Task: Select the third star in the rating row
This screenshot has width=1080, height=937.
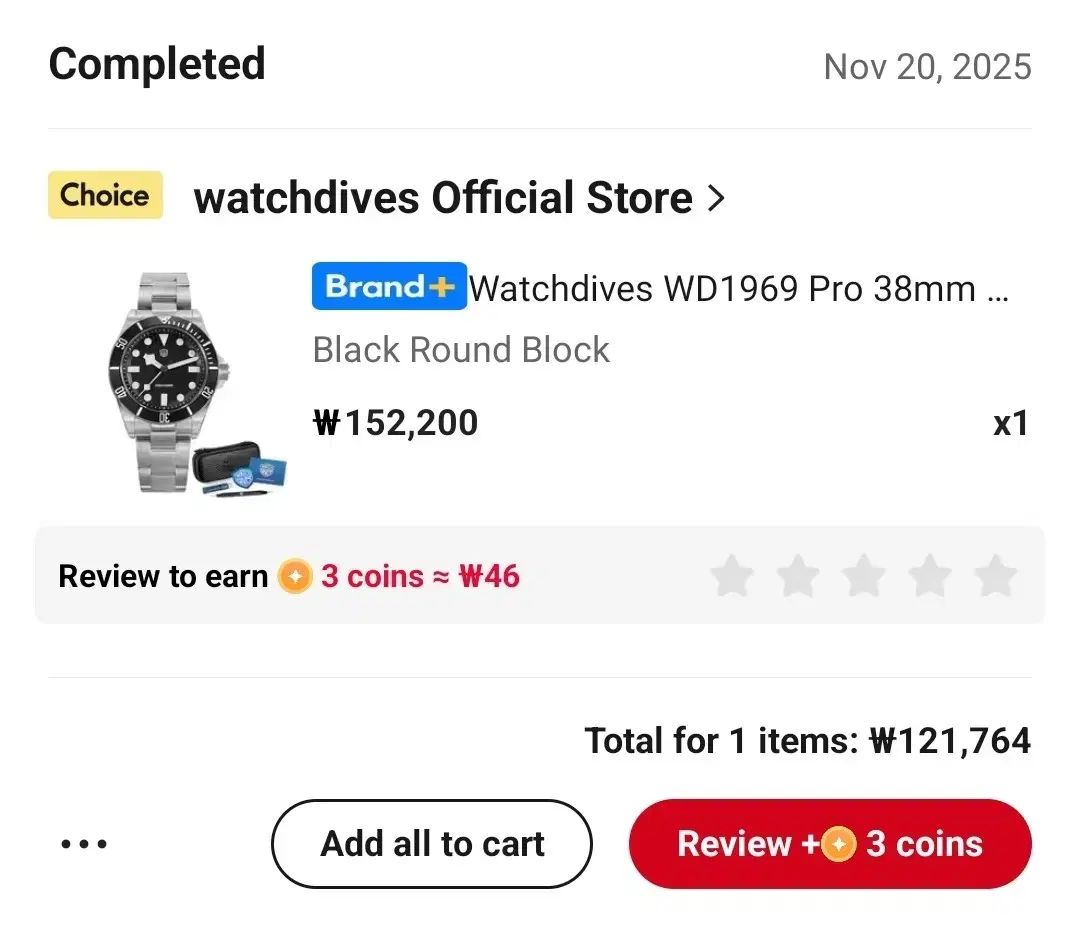Action: 864,576
